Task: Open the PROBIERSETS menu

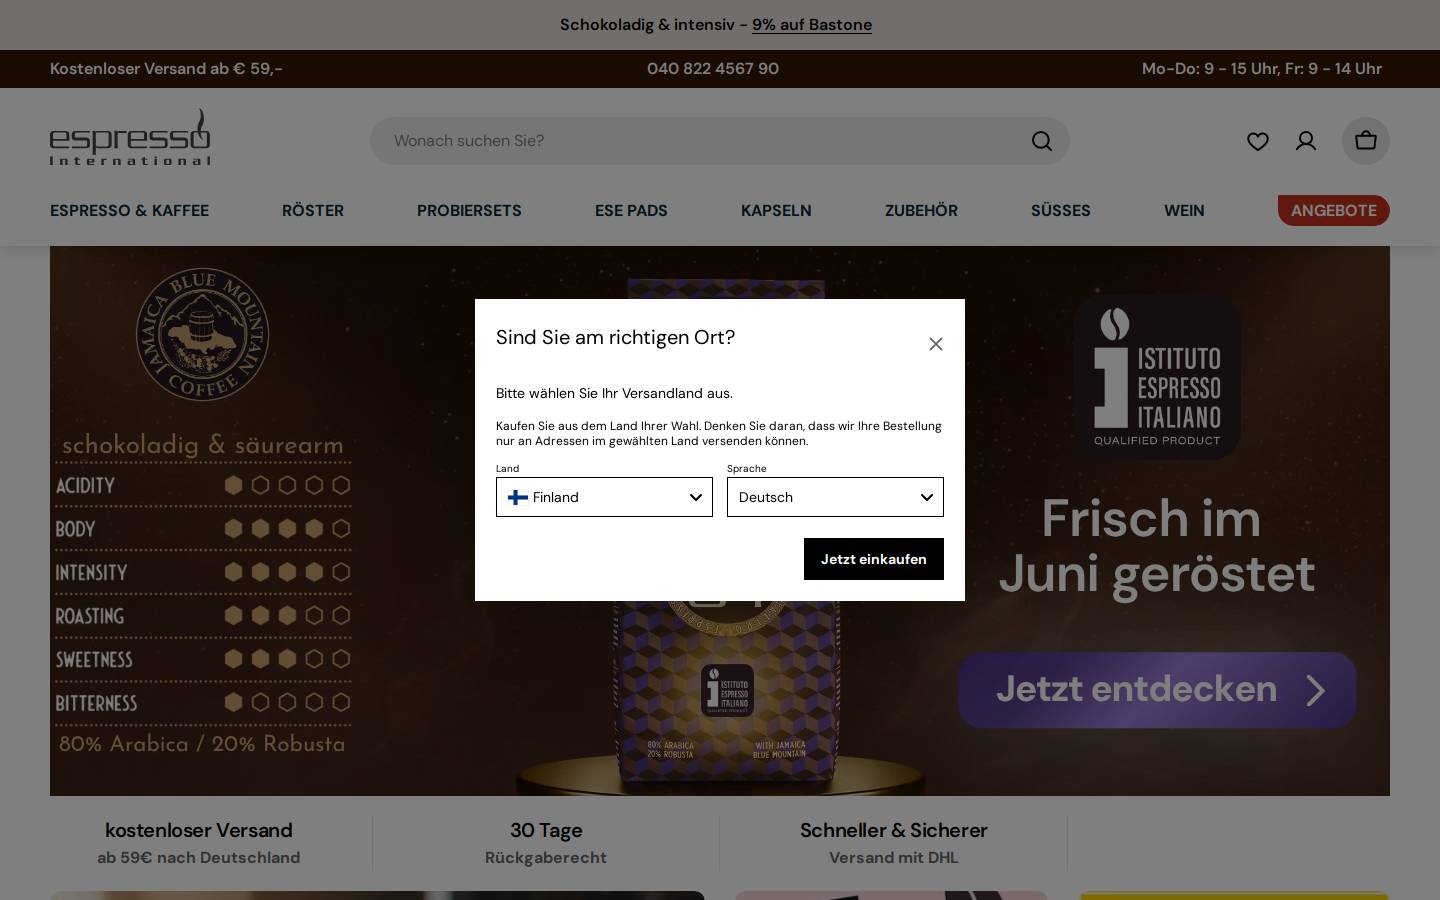Action: click(469, 210)
